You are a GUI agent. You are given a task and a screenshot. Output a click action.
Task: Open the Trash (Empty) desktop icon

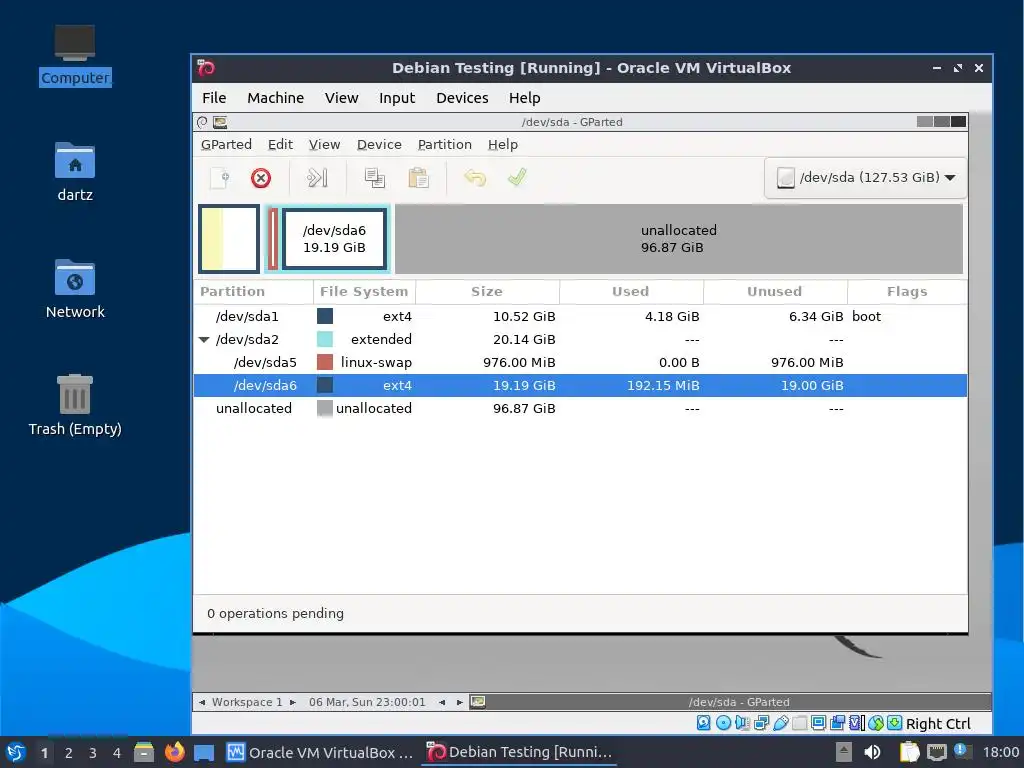coord(75,406)
